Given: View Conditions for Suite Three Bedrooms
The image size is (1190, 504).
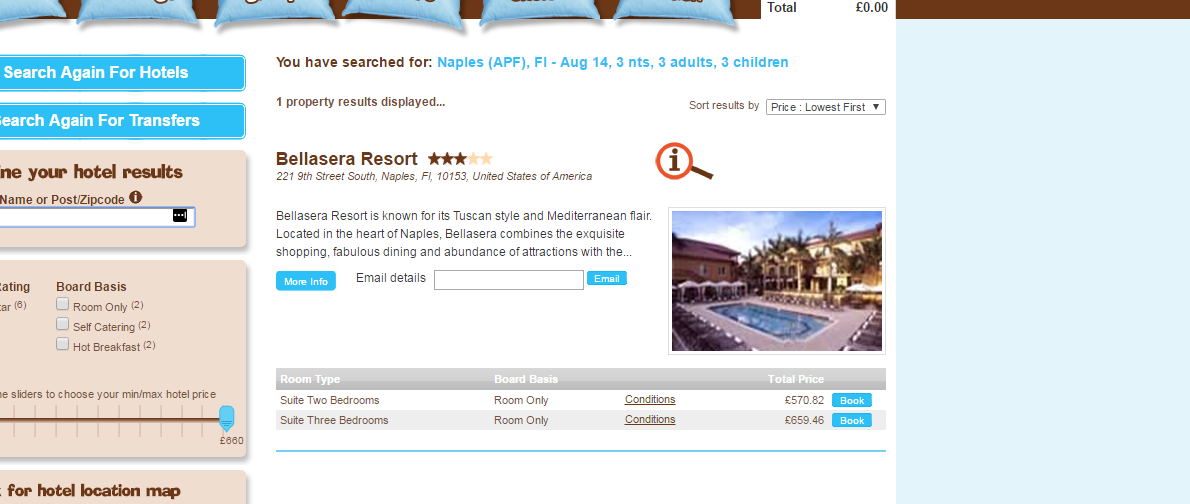Looking at the screenshot, I should [x=650, y=420].
